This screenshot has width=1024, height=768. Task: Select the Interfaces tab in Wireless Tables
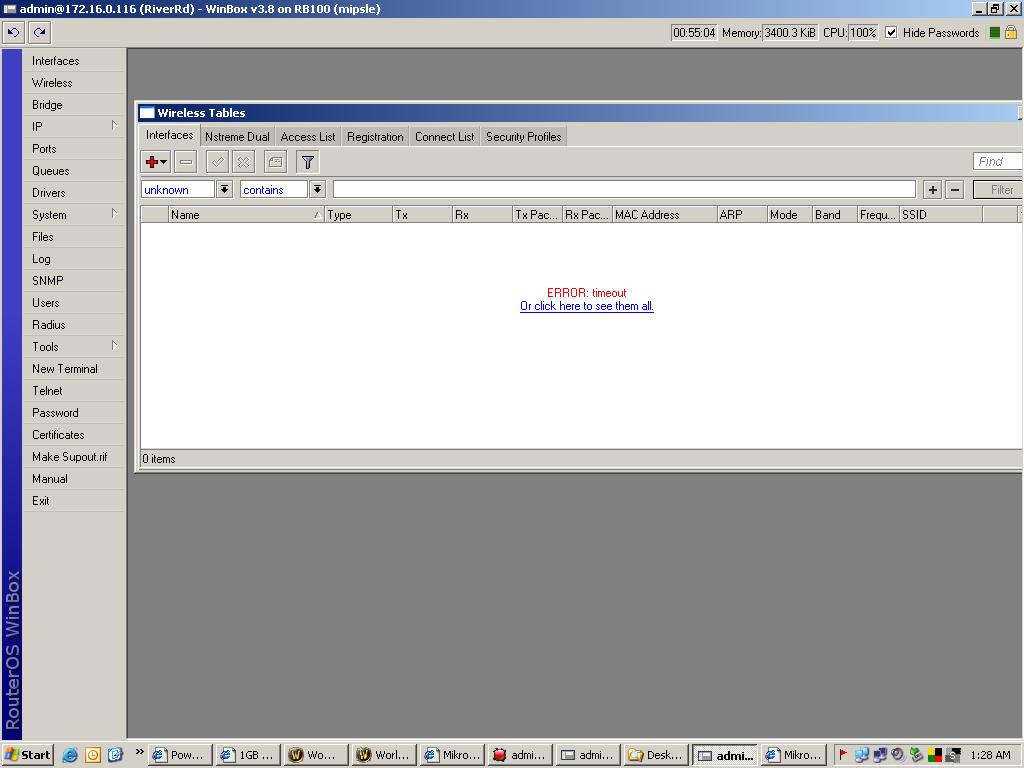point(169,135)
